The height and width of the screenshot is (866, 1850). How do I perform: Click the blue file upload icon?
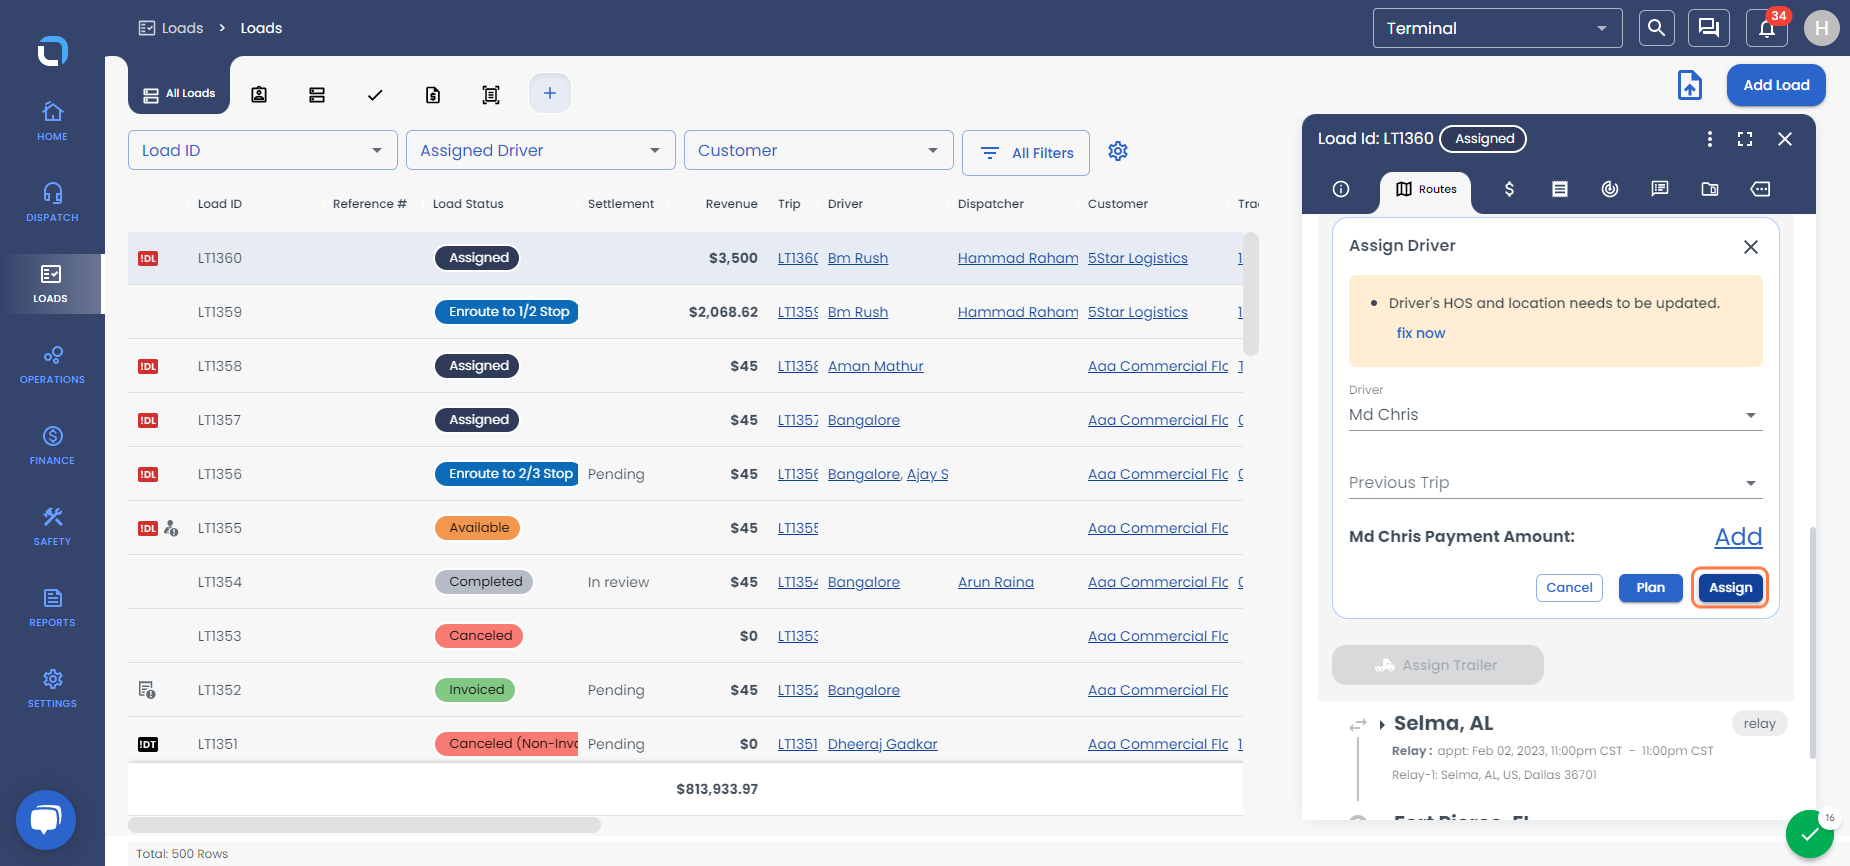point(1690,85)
